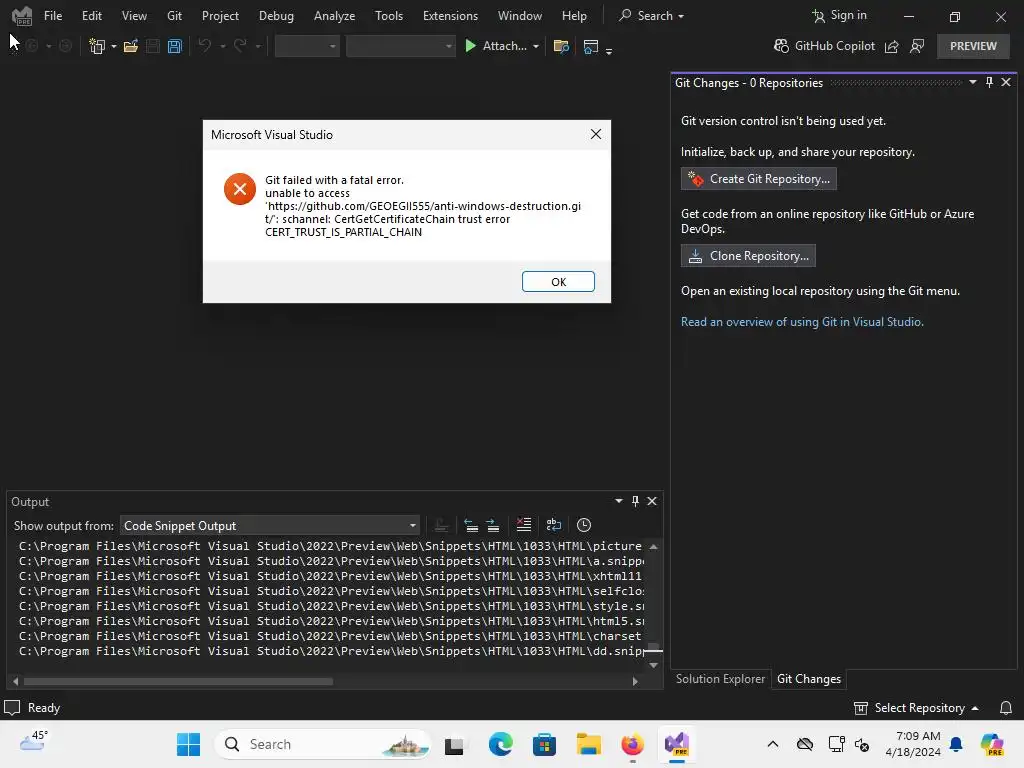Click the Send Feedback icon
Screen dimensions: 1024x768
click(x=917, y=46)
